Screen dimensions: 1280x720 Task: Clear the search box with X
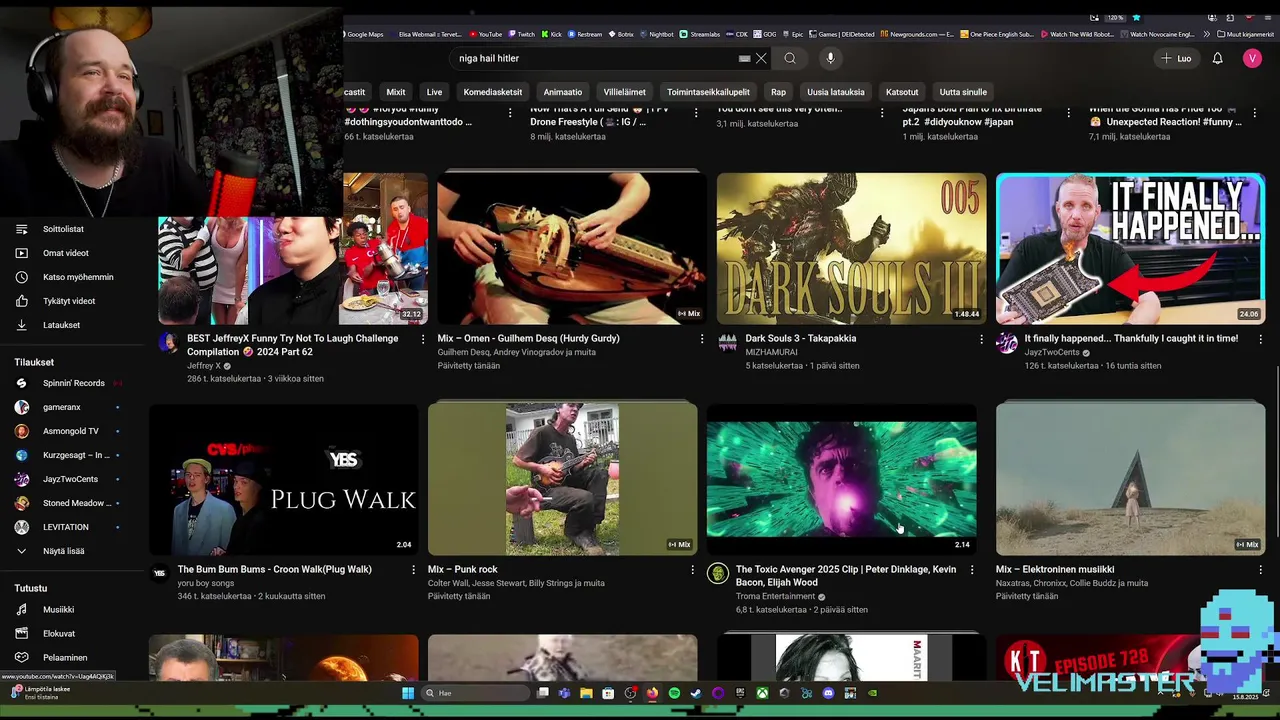761,58
